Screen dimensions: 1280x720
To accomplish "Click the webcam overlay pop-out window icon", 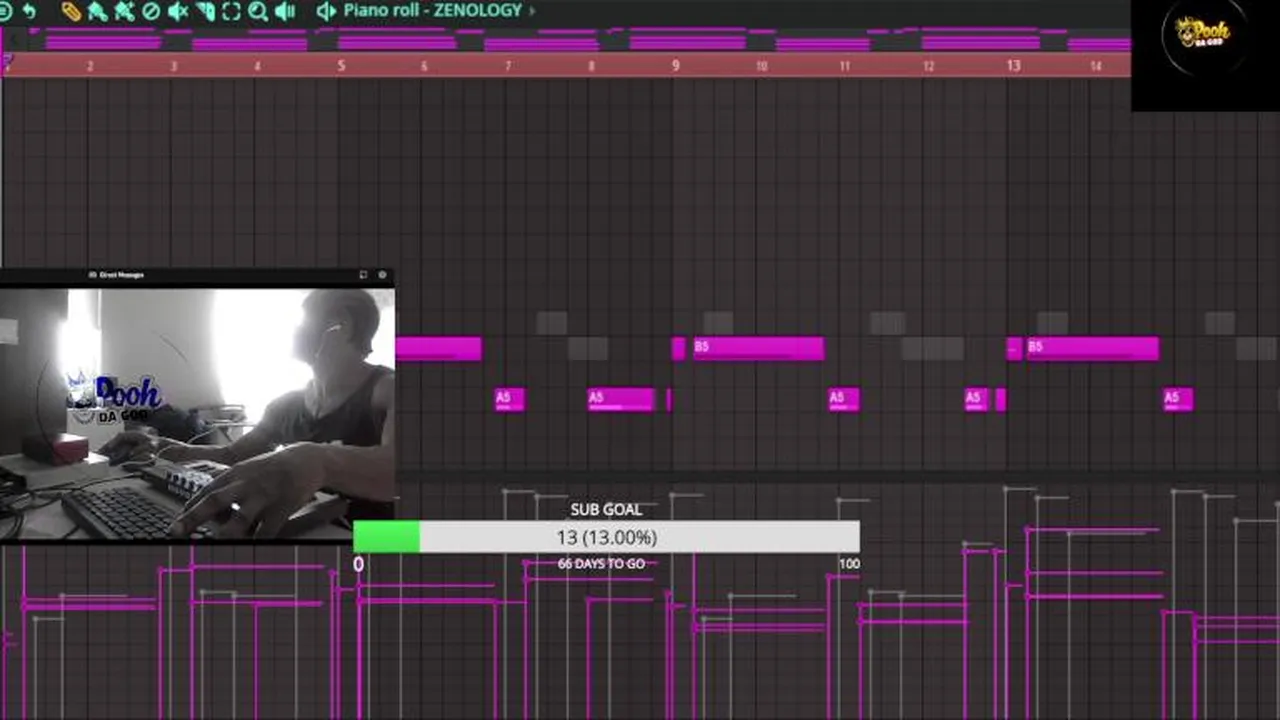I will tap(363, 274).
